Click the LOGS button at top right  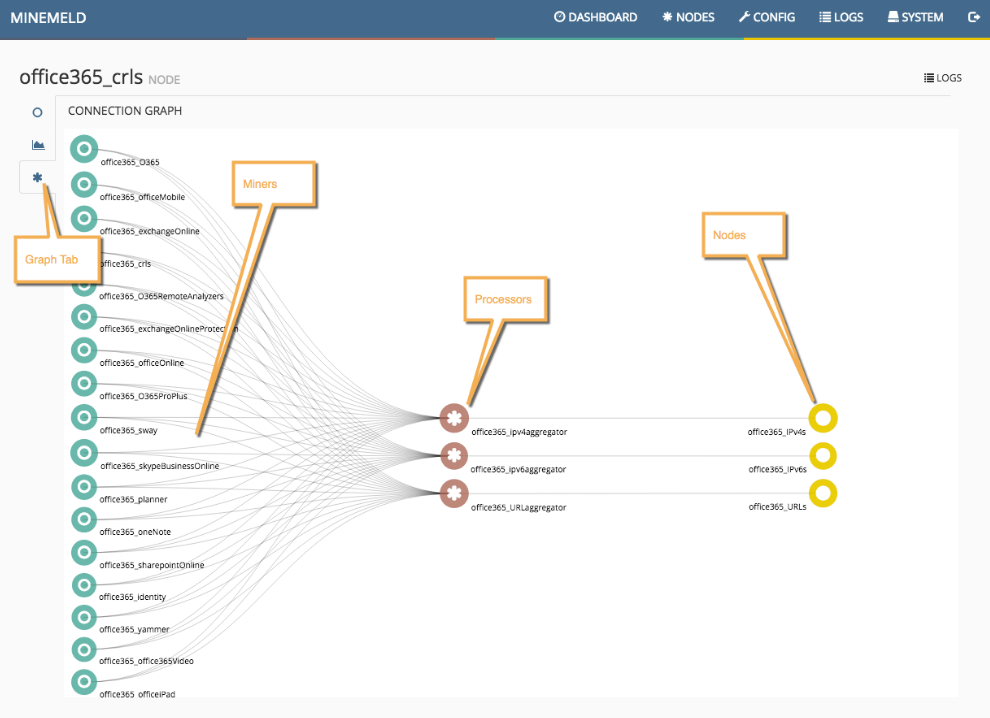click(x=942, y=77)
